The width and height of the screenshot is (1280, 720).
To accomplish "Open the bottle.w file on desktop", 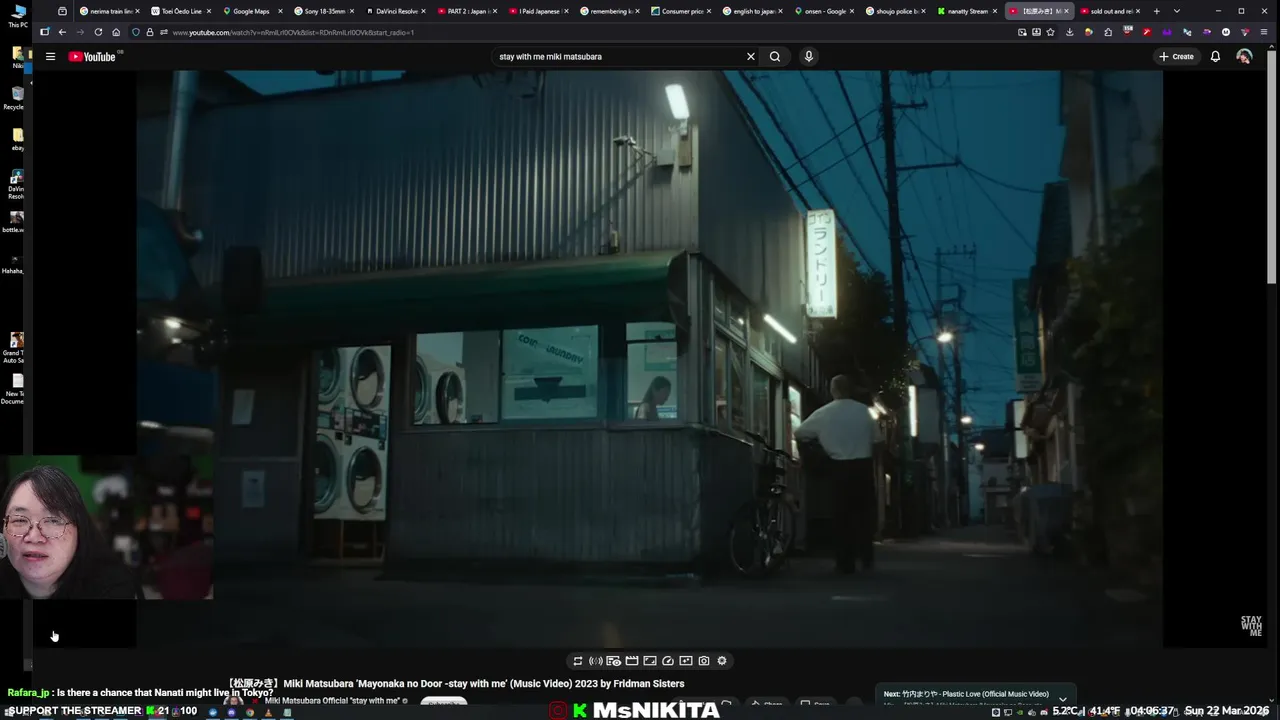I will [x=16, y=221].
